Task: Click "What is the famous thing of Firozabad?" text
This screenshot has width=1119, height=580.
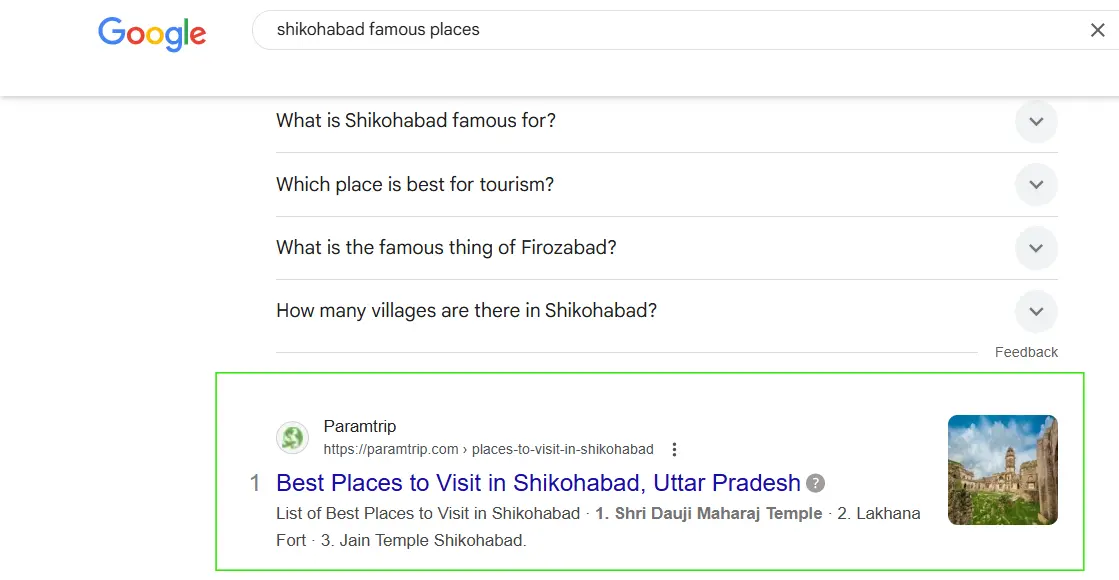Action: tap(446, 248)
